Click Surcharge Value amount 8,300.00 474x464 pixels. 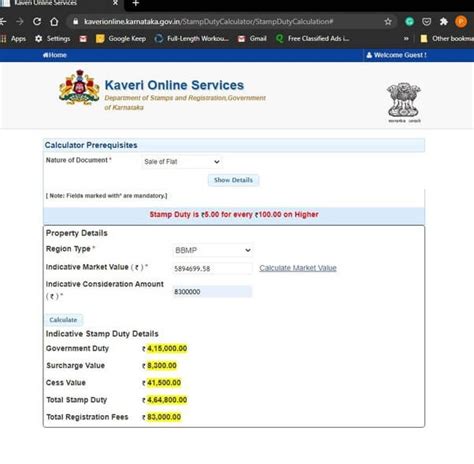point(162,366)
